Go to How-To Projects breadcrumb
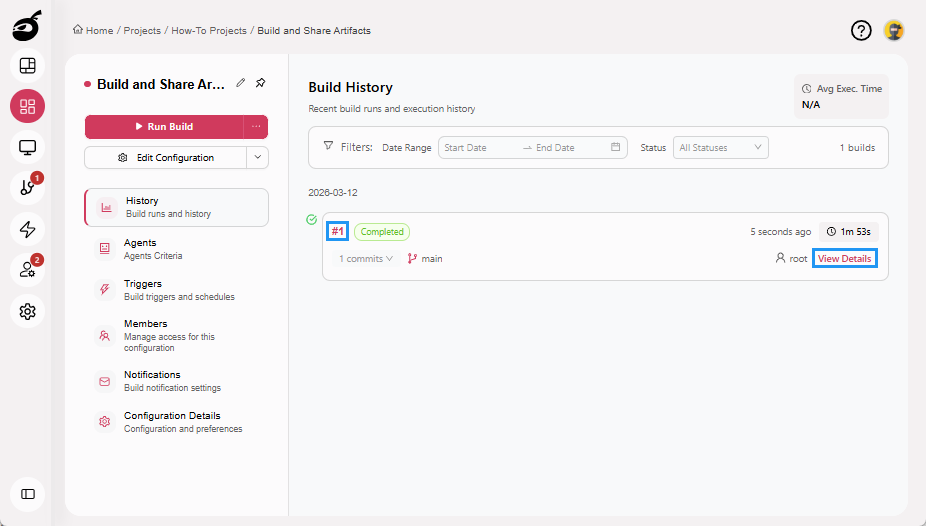926x526 pixels. click(209, 30)
